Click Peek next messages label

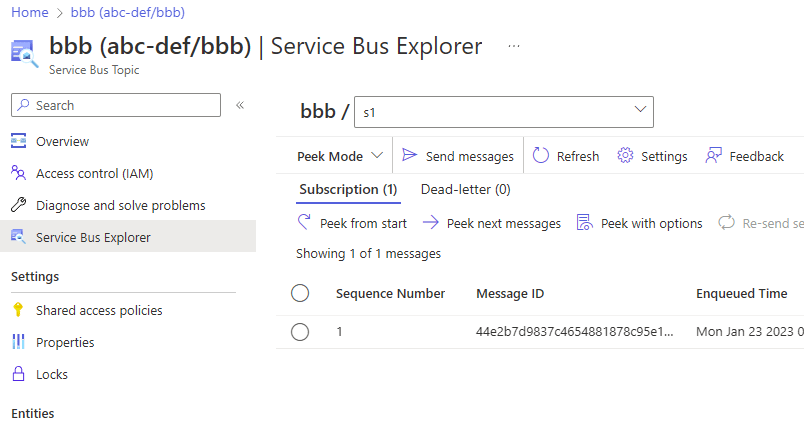point(504,224)
